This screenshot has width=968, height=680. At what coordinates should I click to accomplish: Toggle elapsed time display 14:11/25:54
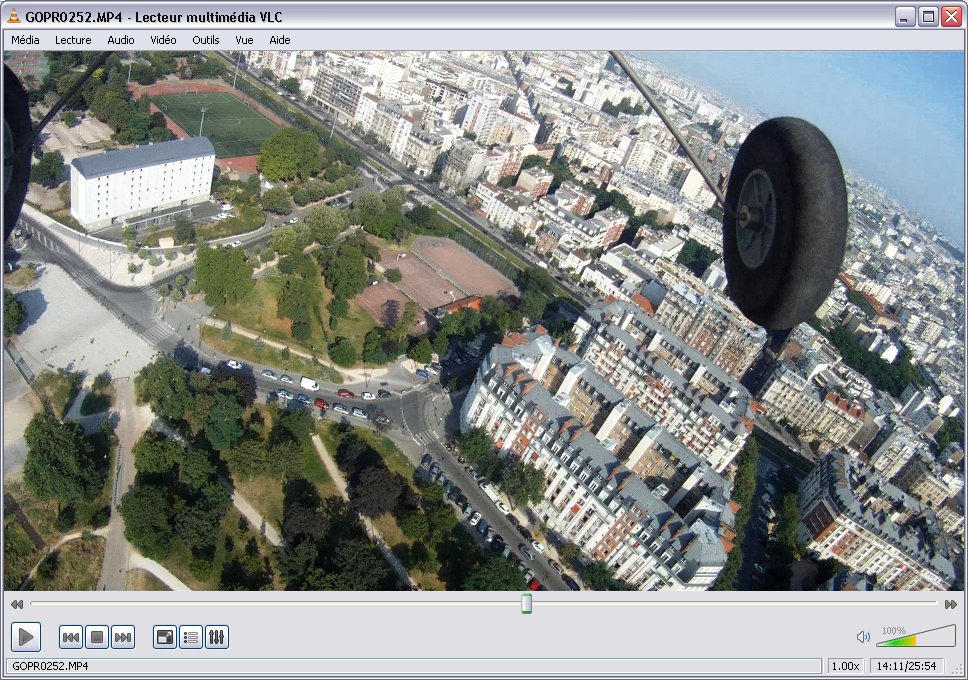coord(906,666)
